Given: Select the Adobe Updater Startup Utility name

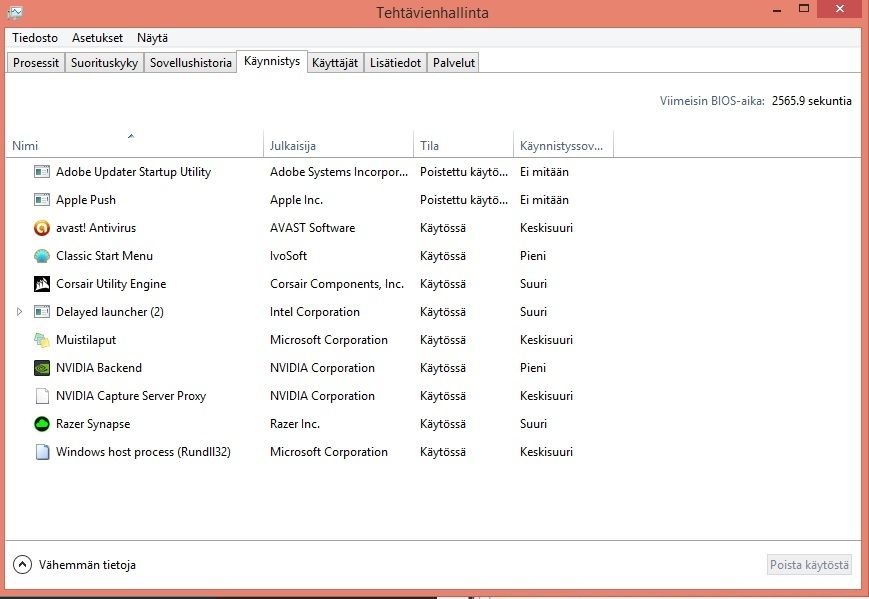Looking at the screenshot, I should 134,172.
